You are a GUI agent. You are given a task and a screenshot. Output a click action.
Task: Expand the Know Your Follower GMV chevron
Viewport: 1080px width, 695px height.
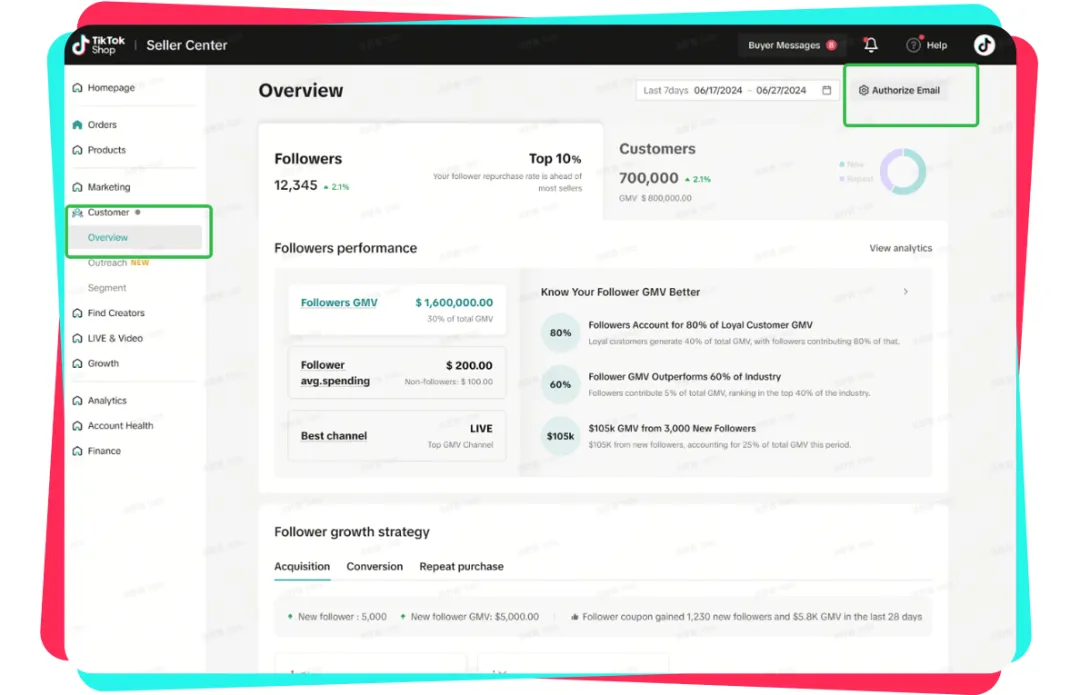(906, 292)
